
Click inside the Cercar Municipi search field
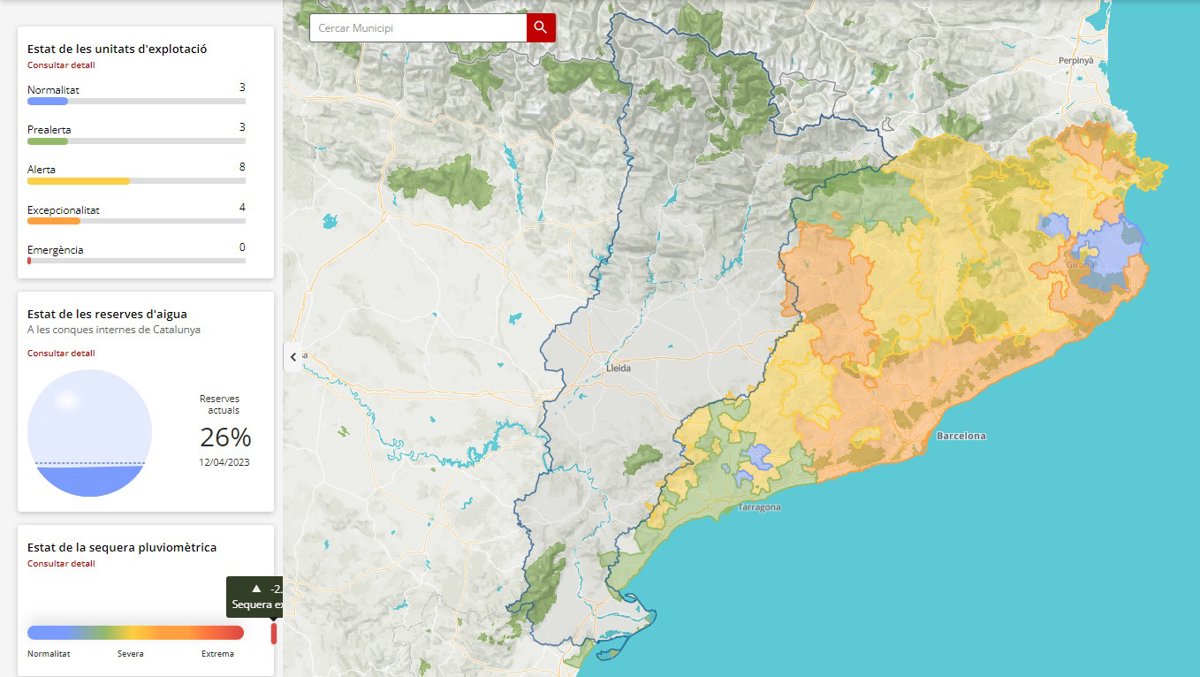coord(418,28)
